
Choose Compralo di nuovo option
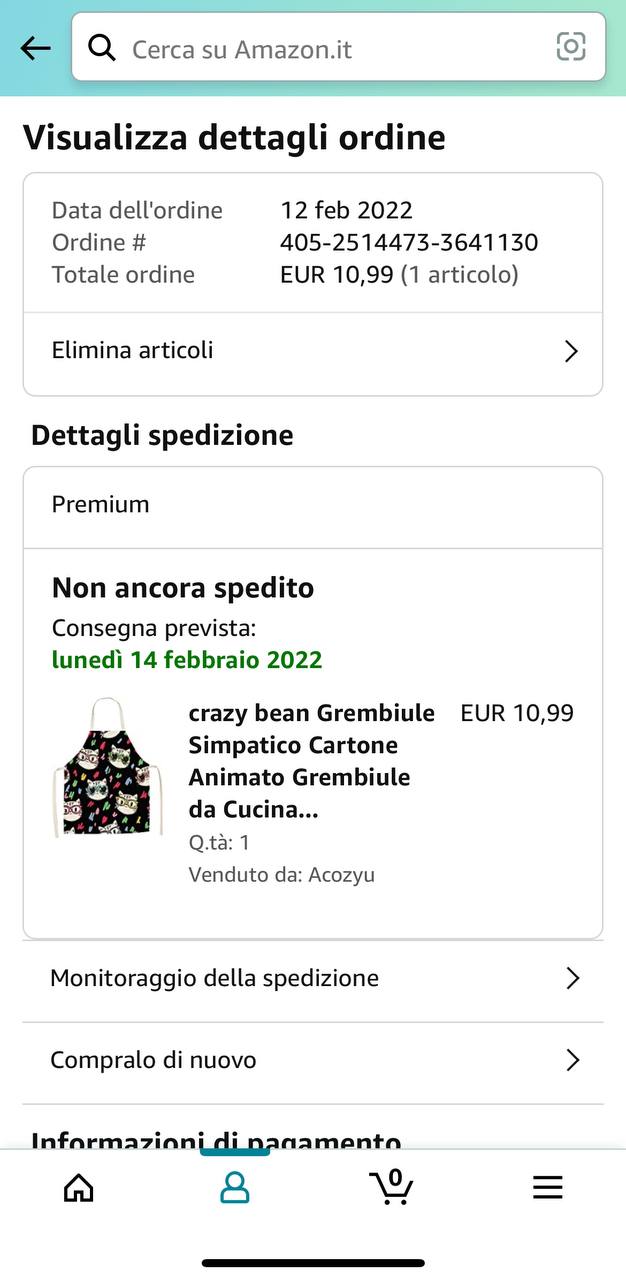click(313, 1060)
